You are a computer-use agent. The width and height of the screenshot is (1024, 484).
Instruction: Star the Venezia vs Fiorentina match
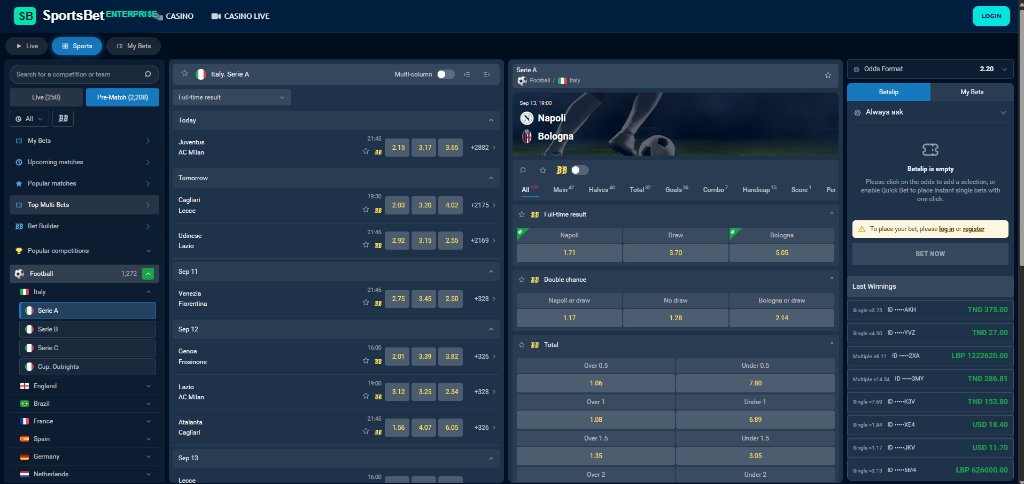click(366, 302)
